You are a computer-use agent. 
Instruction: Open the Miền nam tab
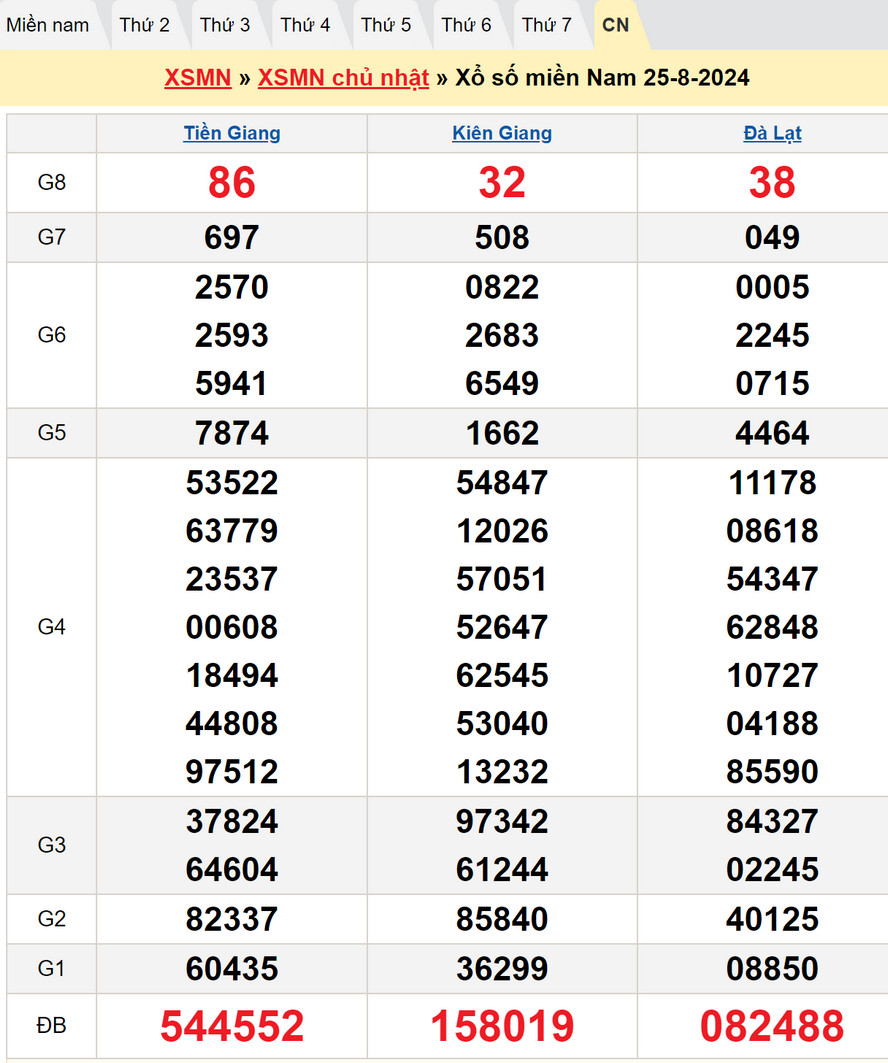pyautogui.click(x=48, y=25)
